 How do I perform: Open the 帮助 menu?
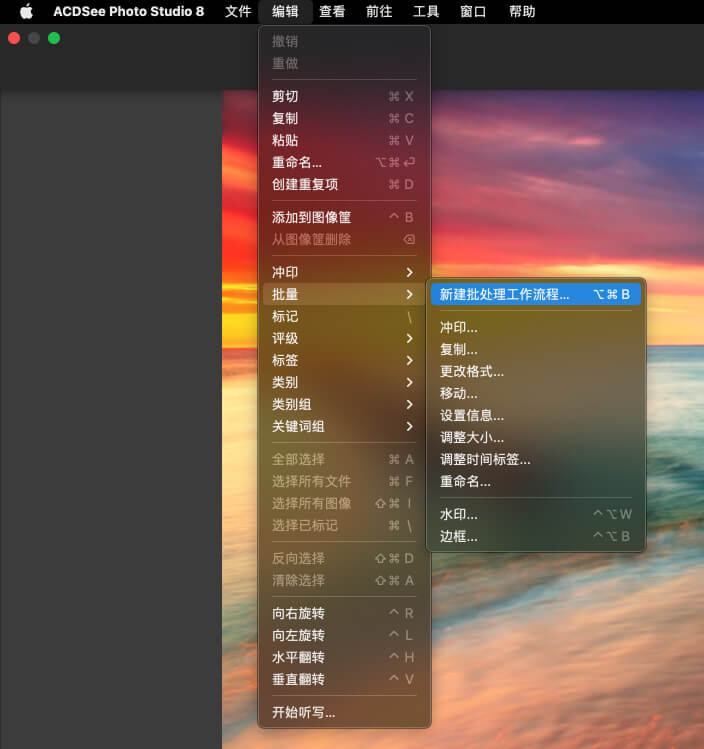pyautogui.click(x=522, y=11)
